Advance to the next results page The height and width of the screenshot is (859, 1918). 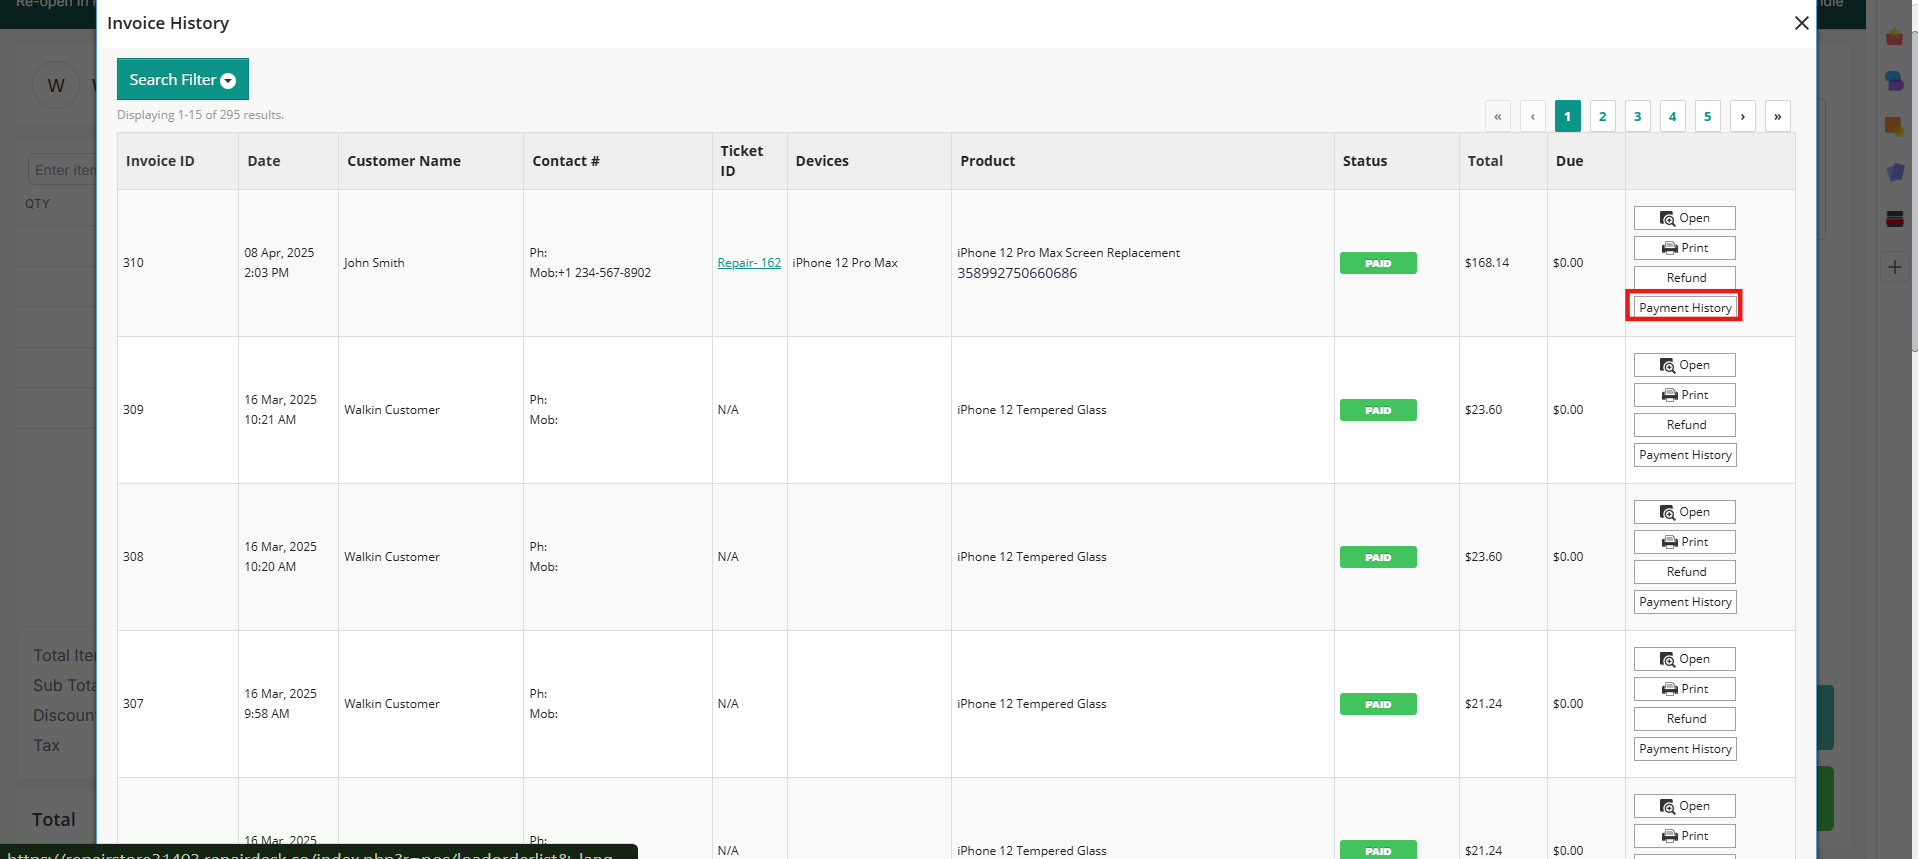[x=1742, y=116]
